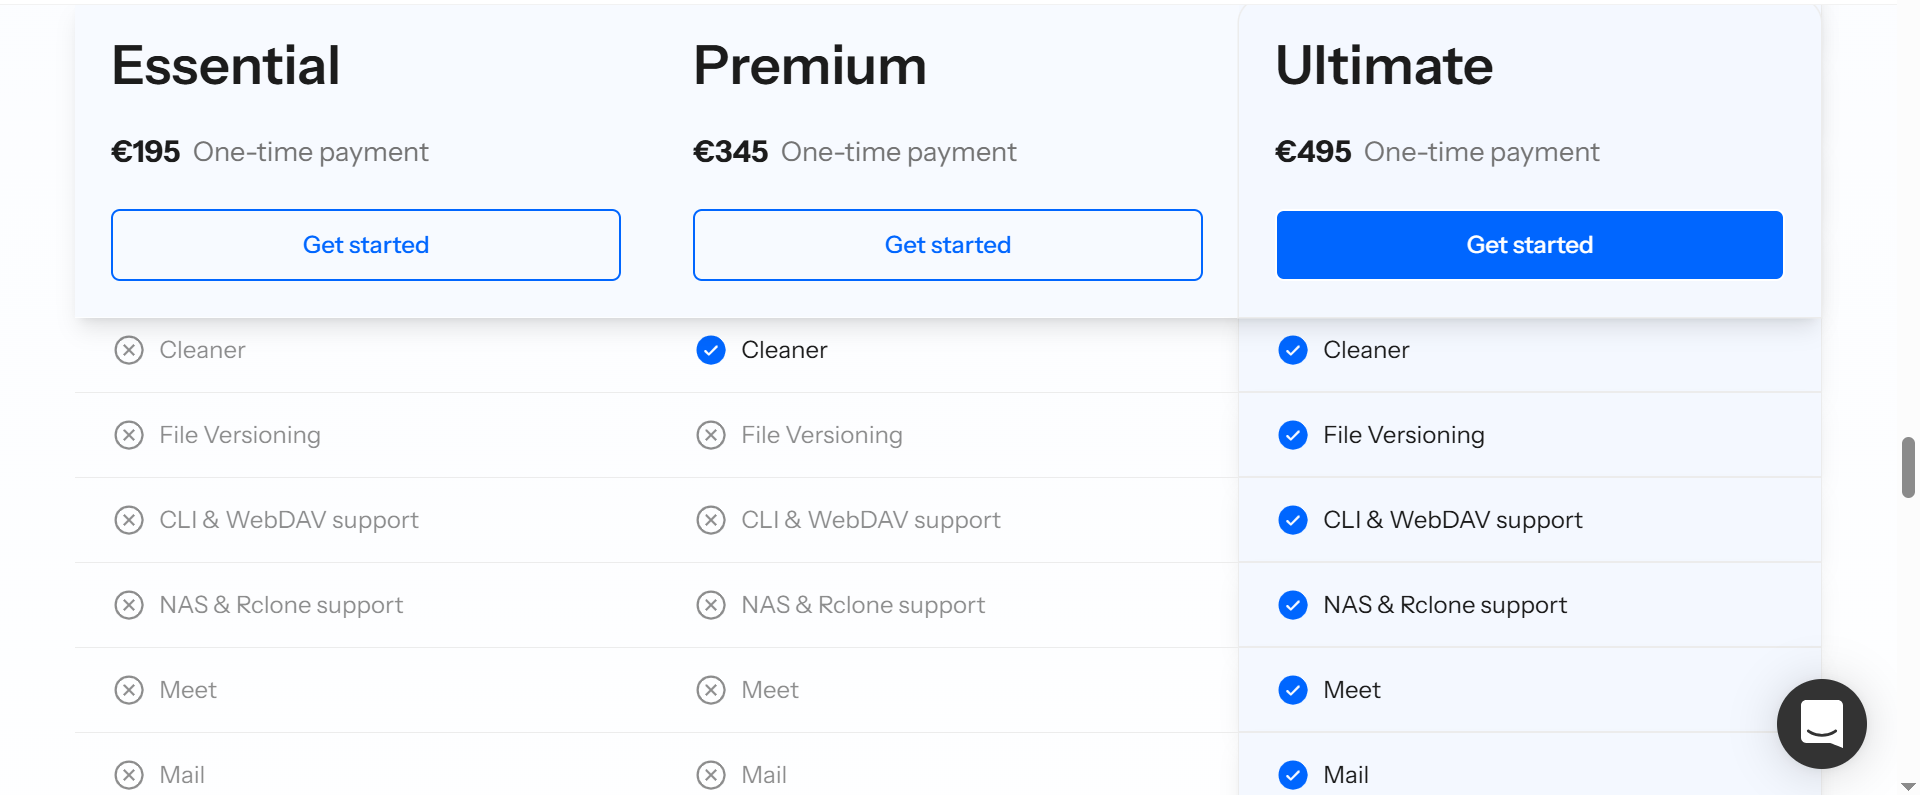Choose Get started for Ultimate plan
This screenshot has height=795, width=1920.
(1529, 245)
